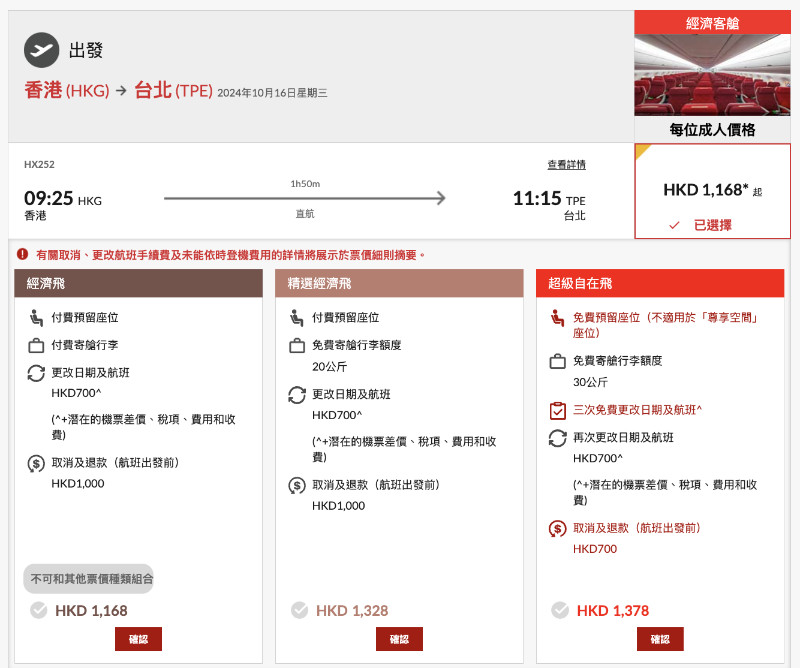Click the flight number HX252
This screenshot has height=668, width=800.
39,164
